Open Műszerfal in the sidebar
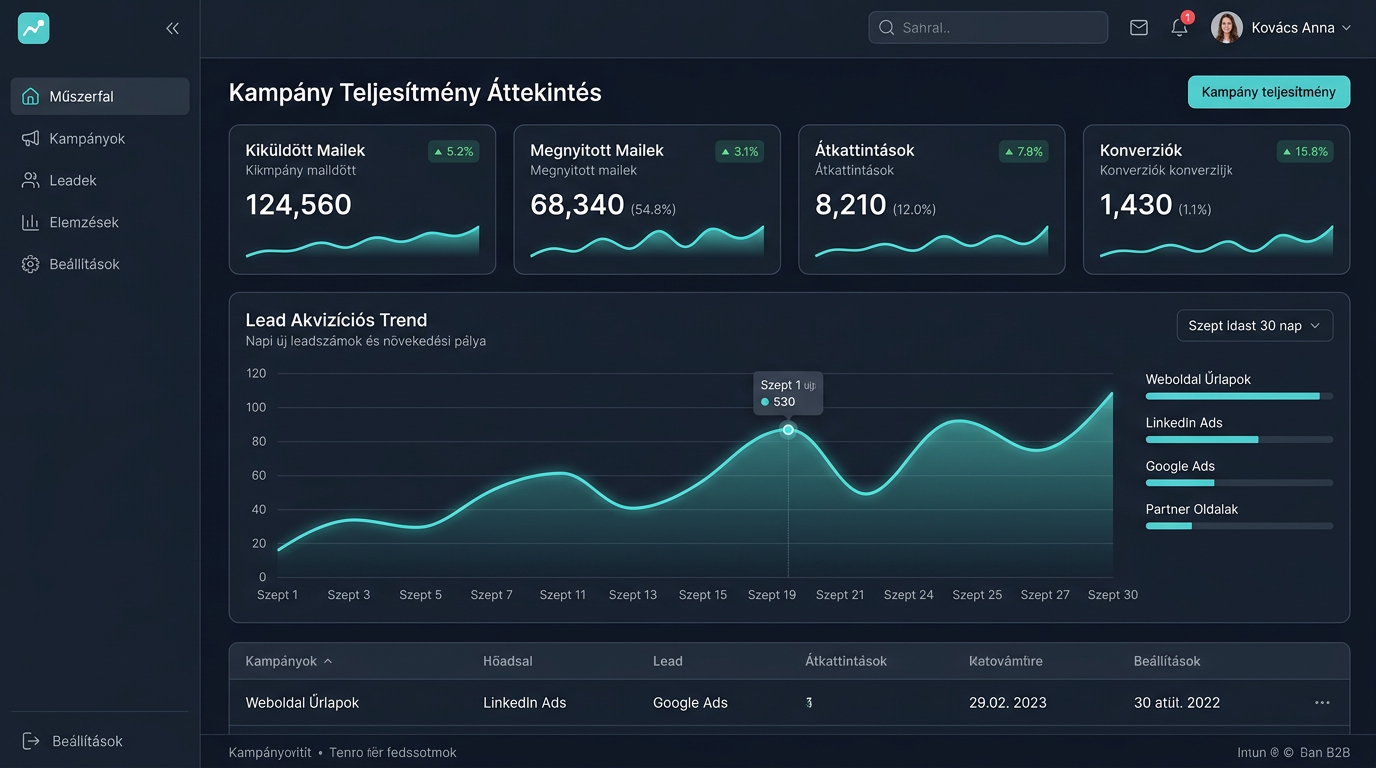 100,97
